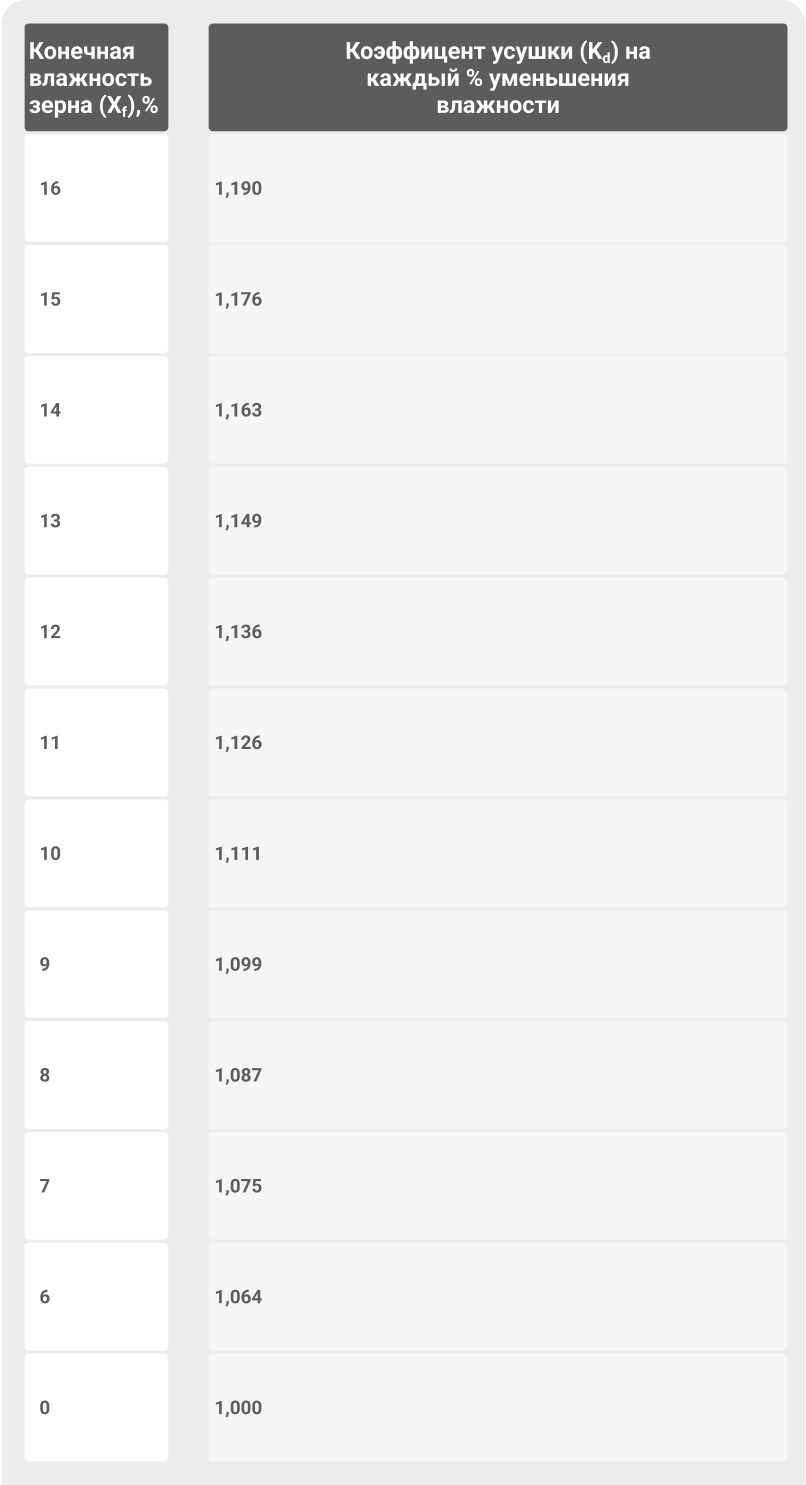Click the moisture cell with value 15

pyautogui.click(x=96, y=299)
